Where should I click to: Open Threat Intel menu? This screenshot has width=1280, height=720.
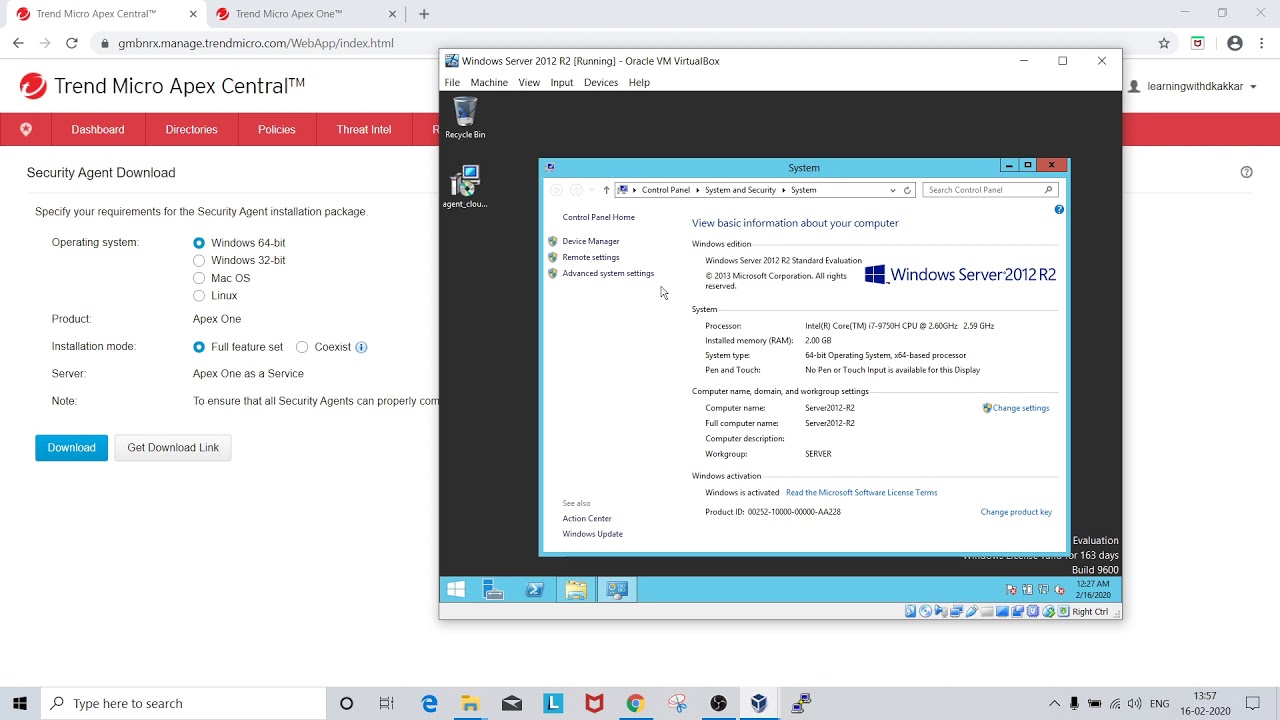tap(364, 129)
